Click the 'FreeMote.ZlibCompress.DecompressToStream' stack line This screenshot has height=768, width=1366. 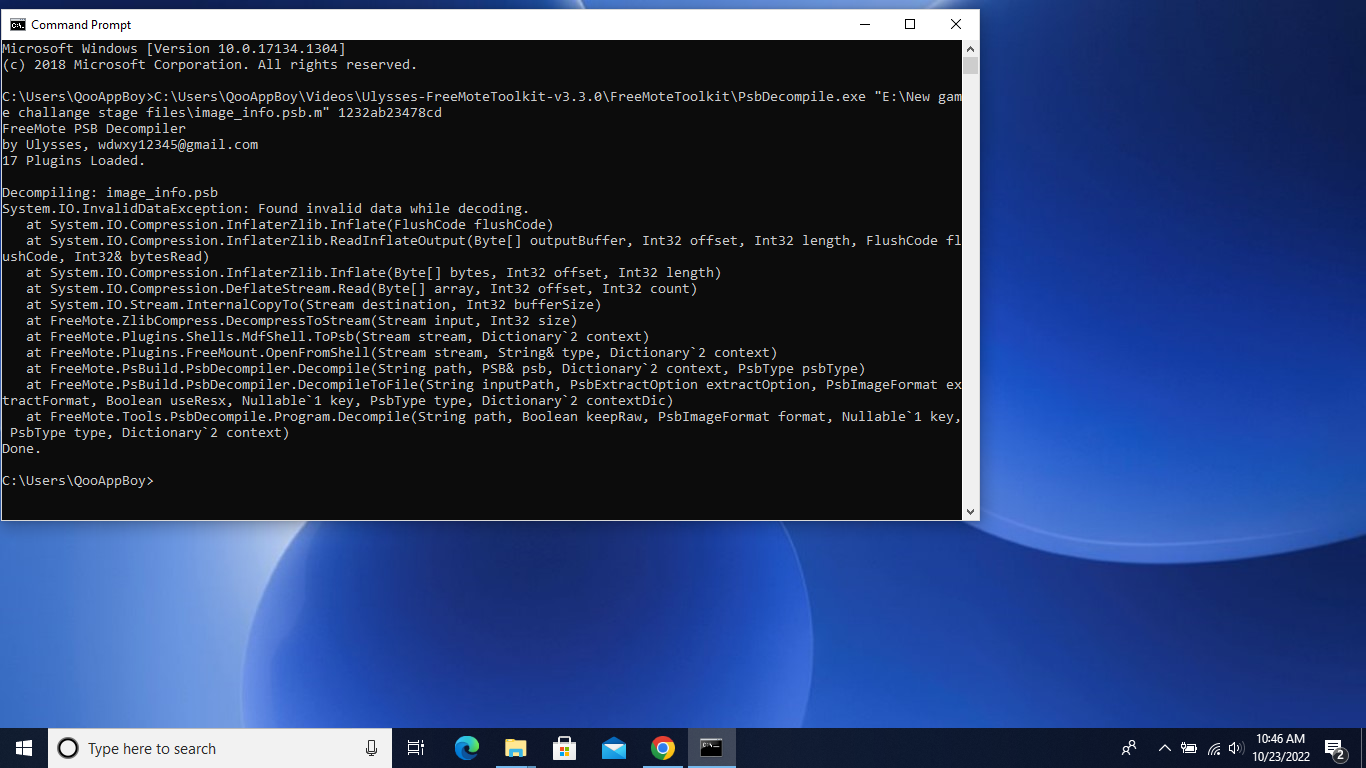(302, 320)
